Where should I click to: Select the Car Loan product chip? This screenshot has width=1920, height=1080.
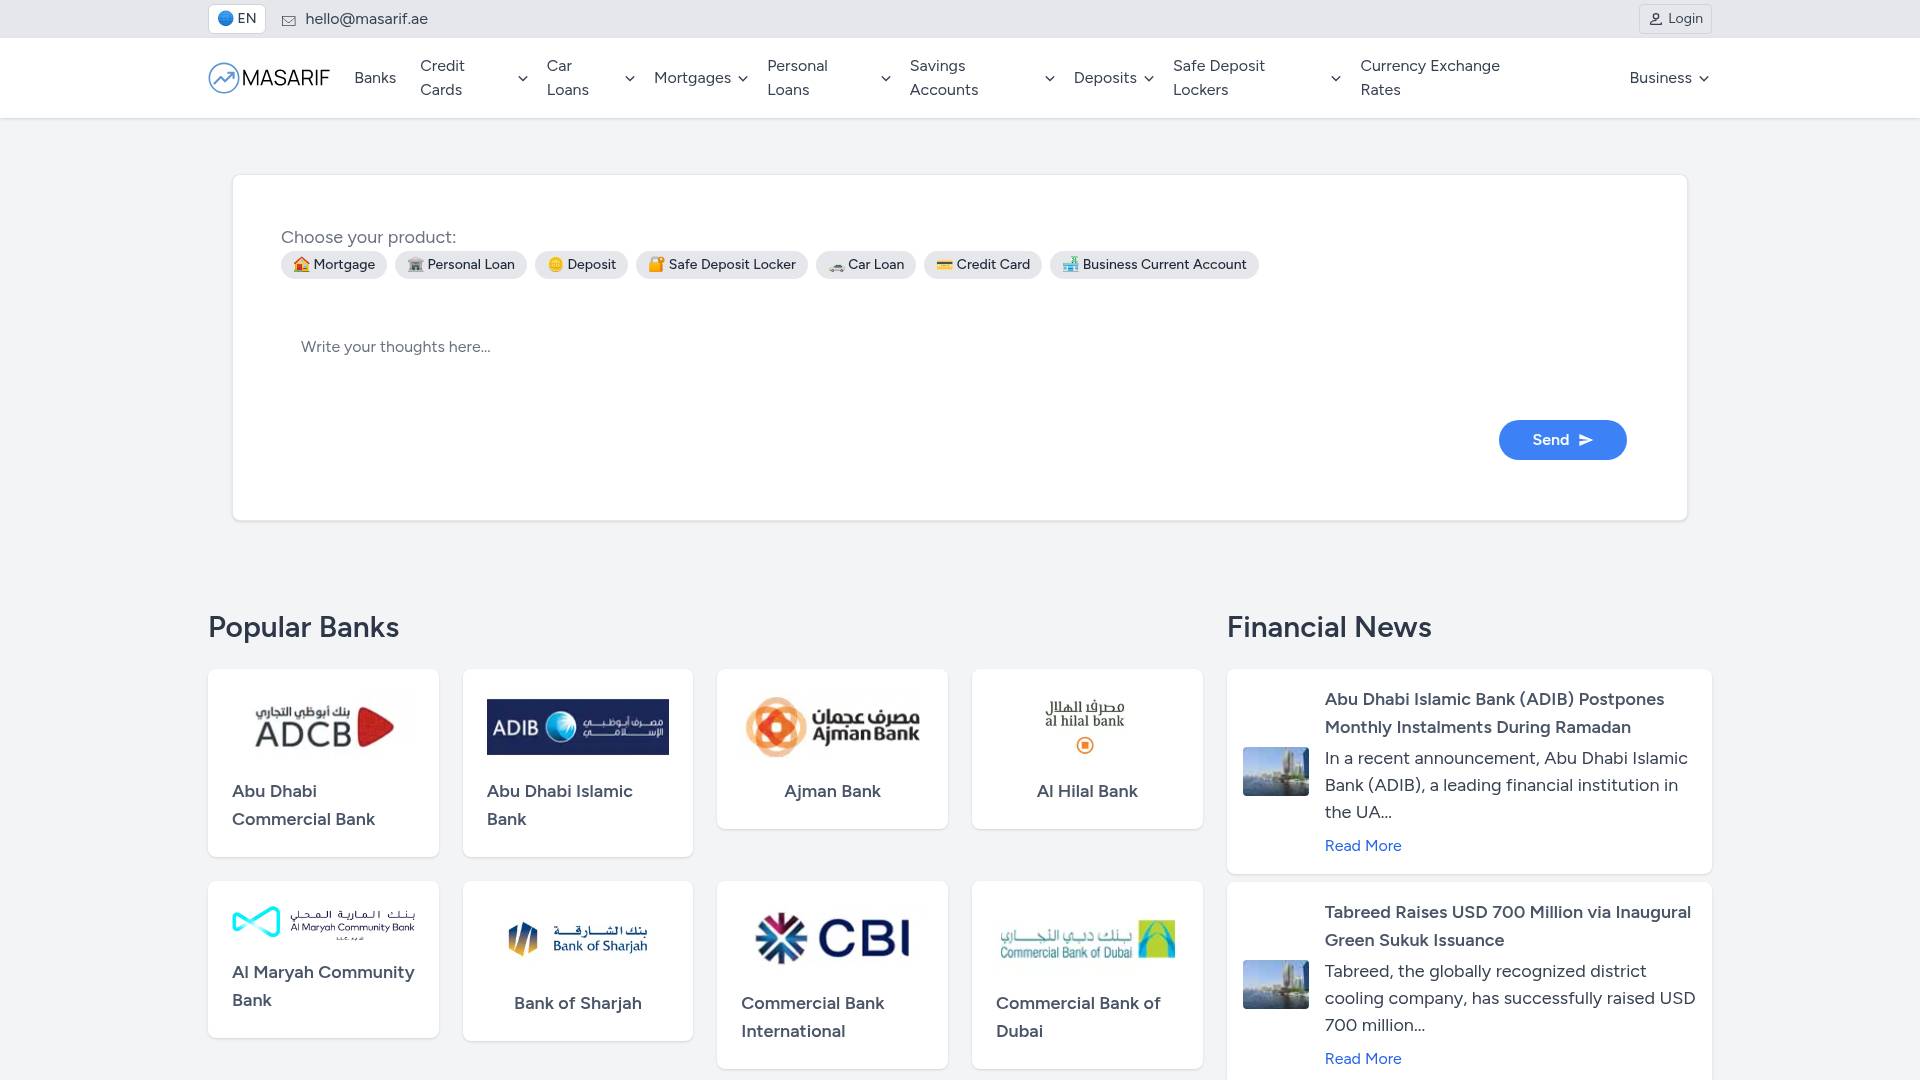(x=866, y=265)
